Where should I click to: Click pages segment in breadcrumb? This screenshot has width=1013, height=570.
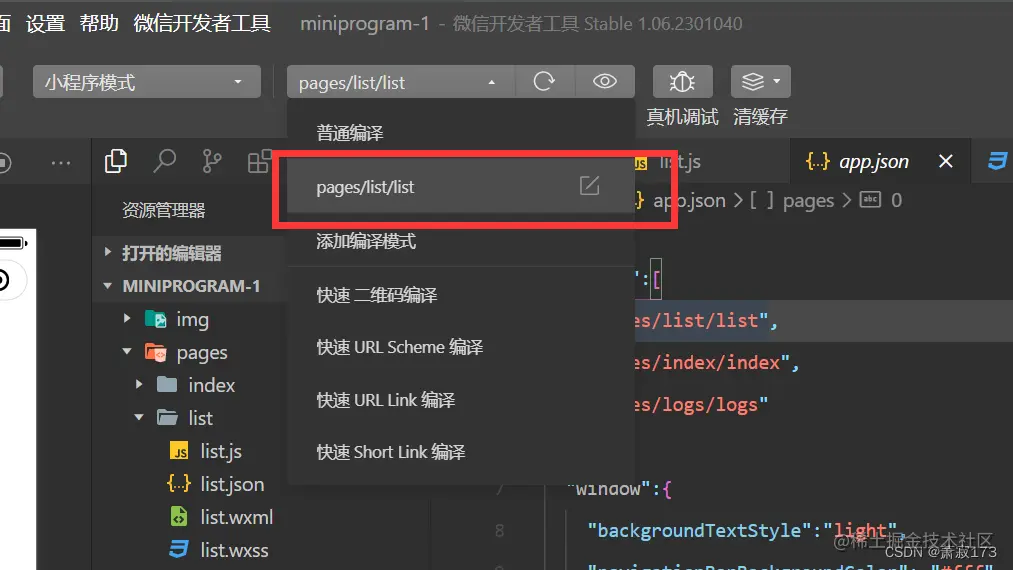point(808,200)
